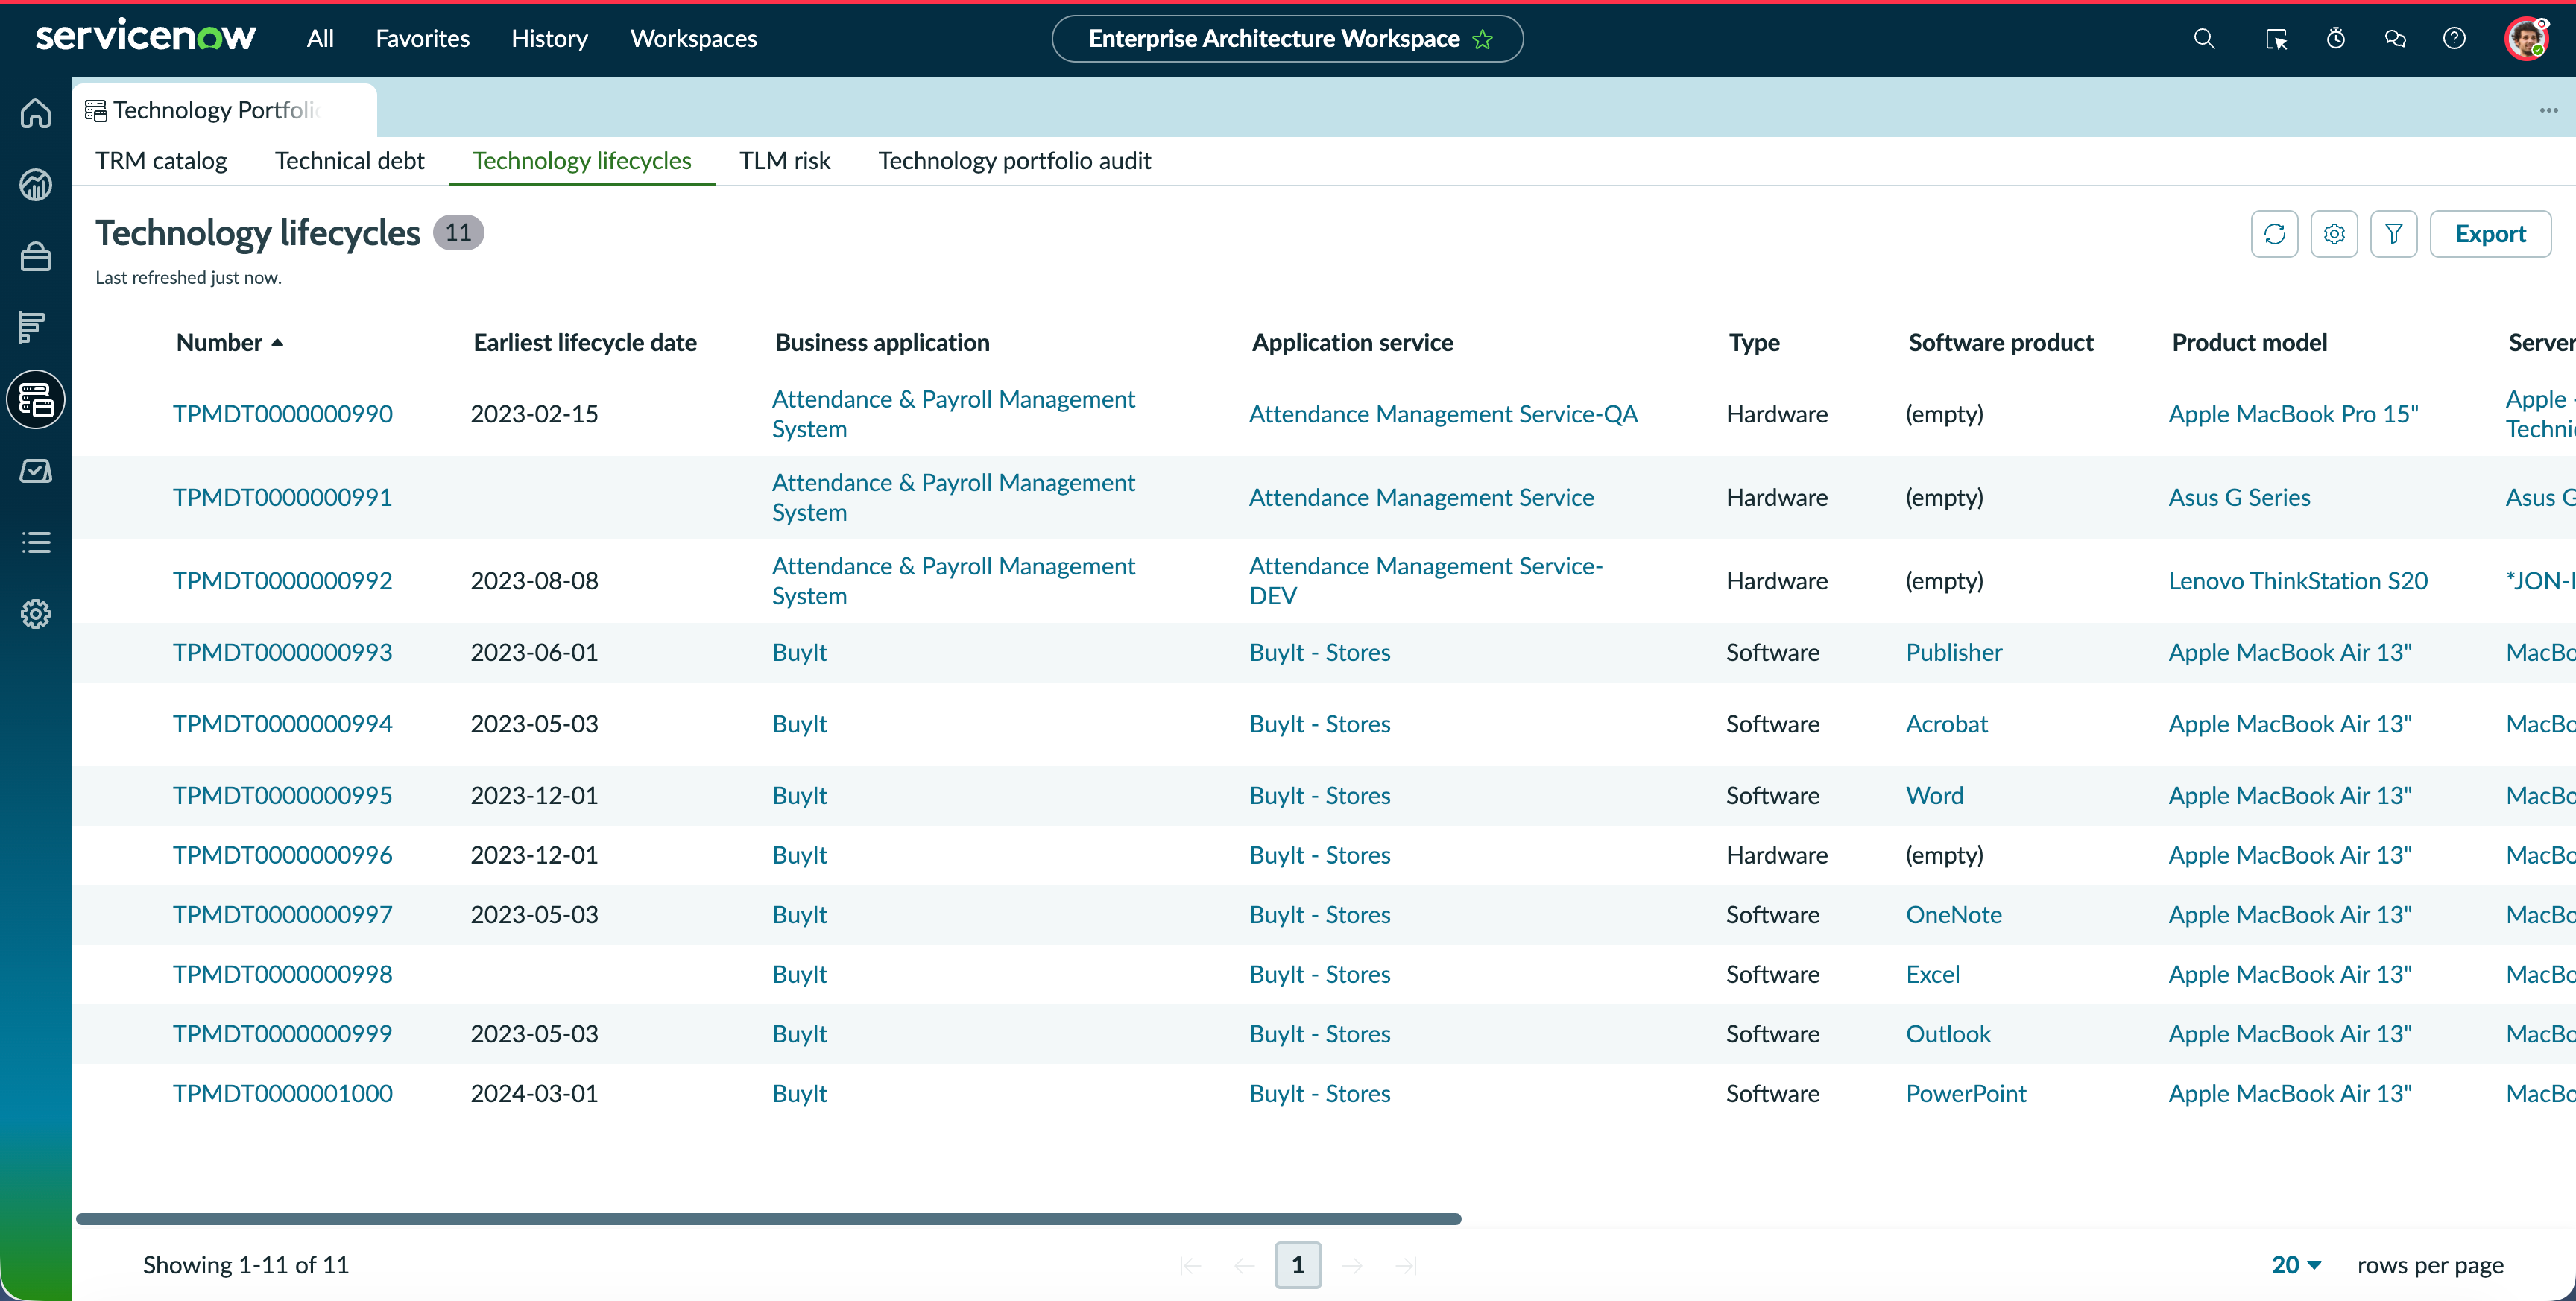The image size is (2576, 1301).
Task: Open the help question mark icon
Action: (x=2454, y=39)
